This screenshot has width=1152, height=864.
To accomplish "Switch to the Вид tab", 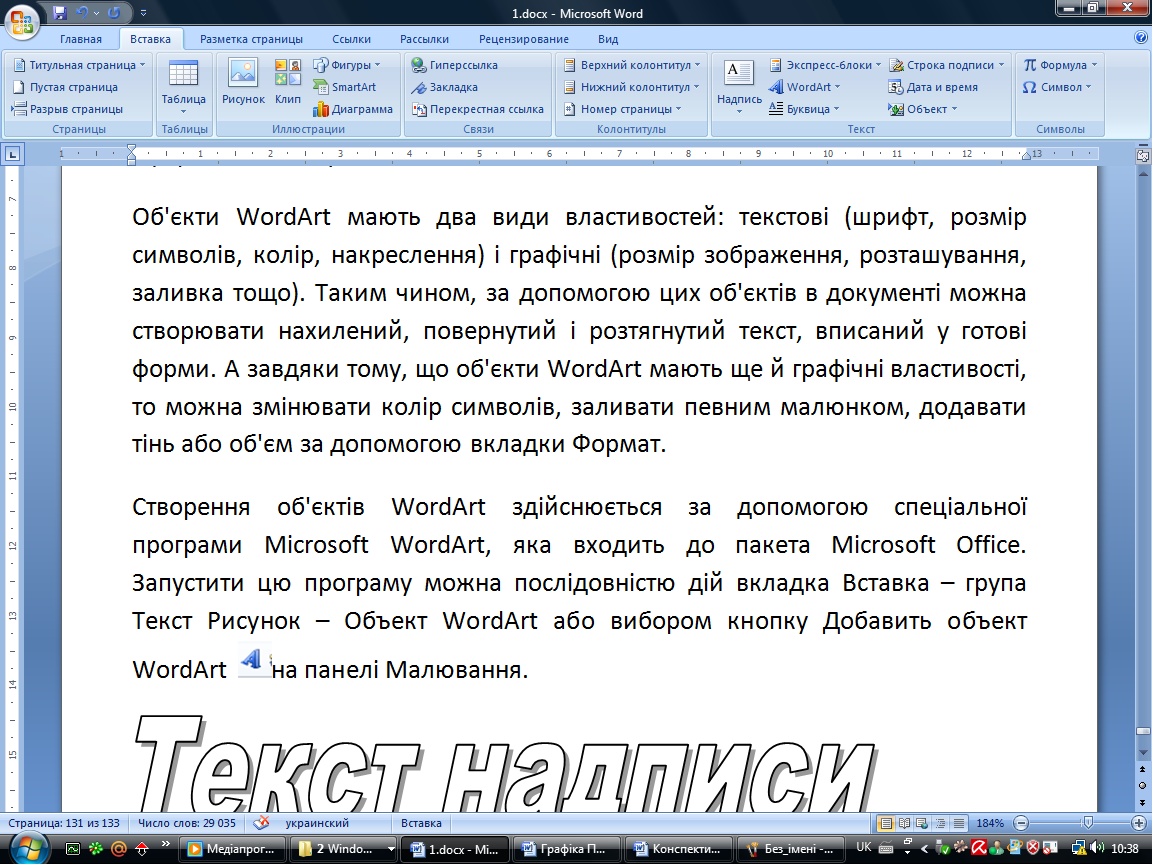I will point(608,39).
